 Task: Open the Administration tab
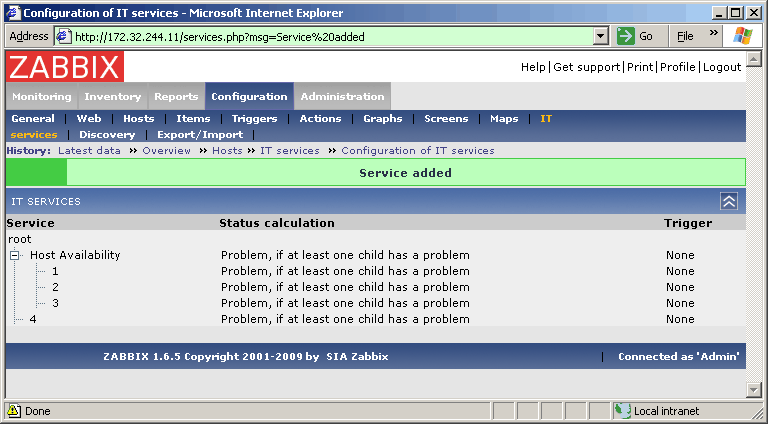pyautogui.click(x=342, y=96)
